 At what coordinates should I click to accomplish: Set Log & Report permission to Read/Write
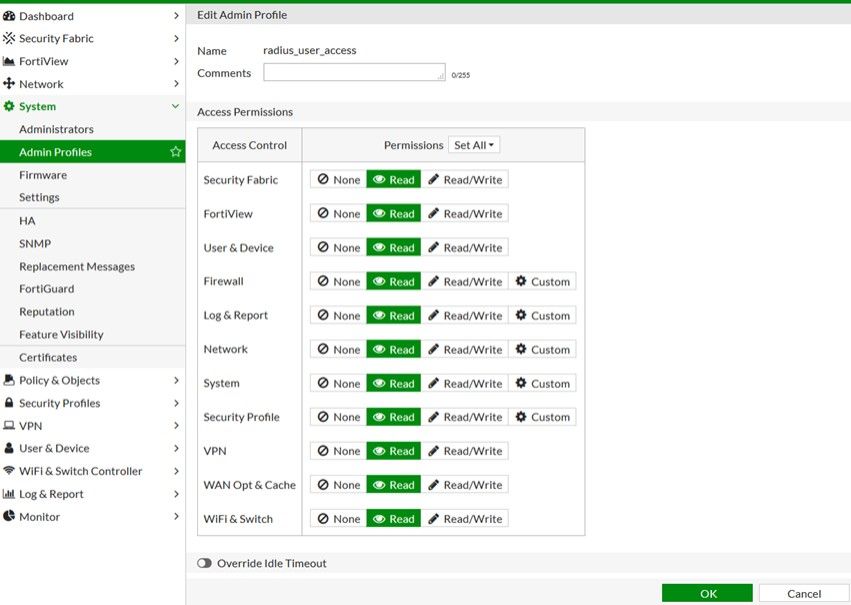pos(465,315)
